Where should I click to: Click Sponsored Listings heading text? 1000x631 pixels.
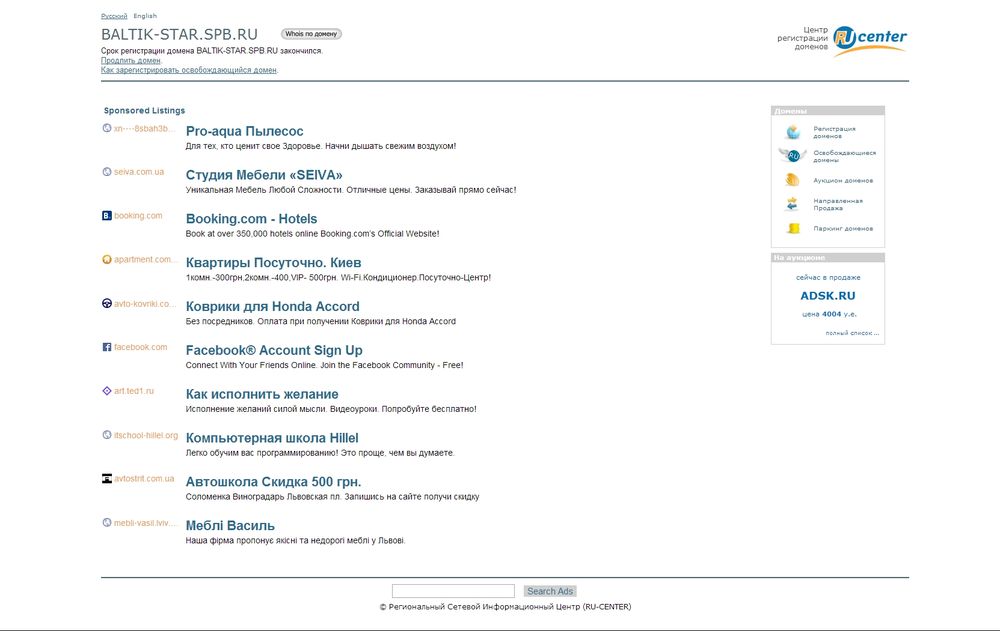tap(144, 110)
